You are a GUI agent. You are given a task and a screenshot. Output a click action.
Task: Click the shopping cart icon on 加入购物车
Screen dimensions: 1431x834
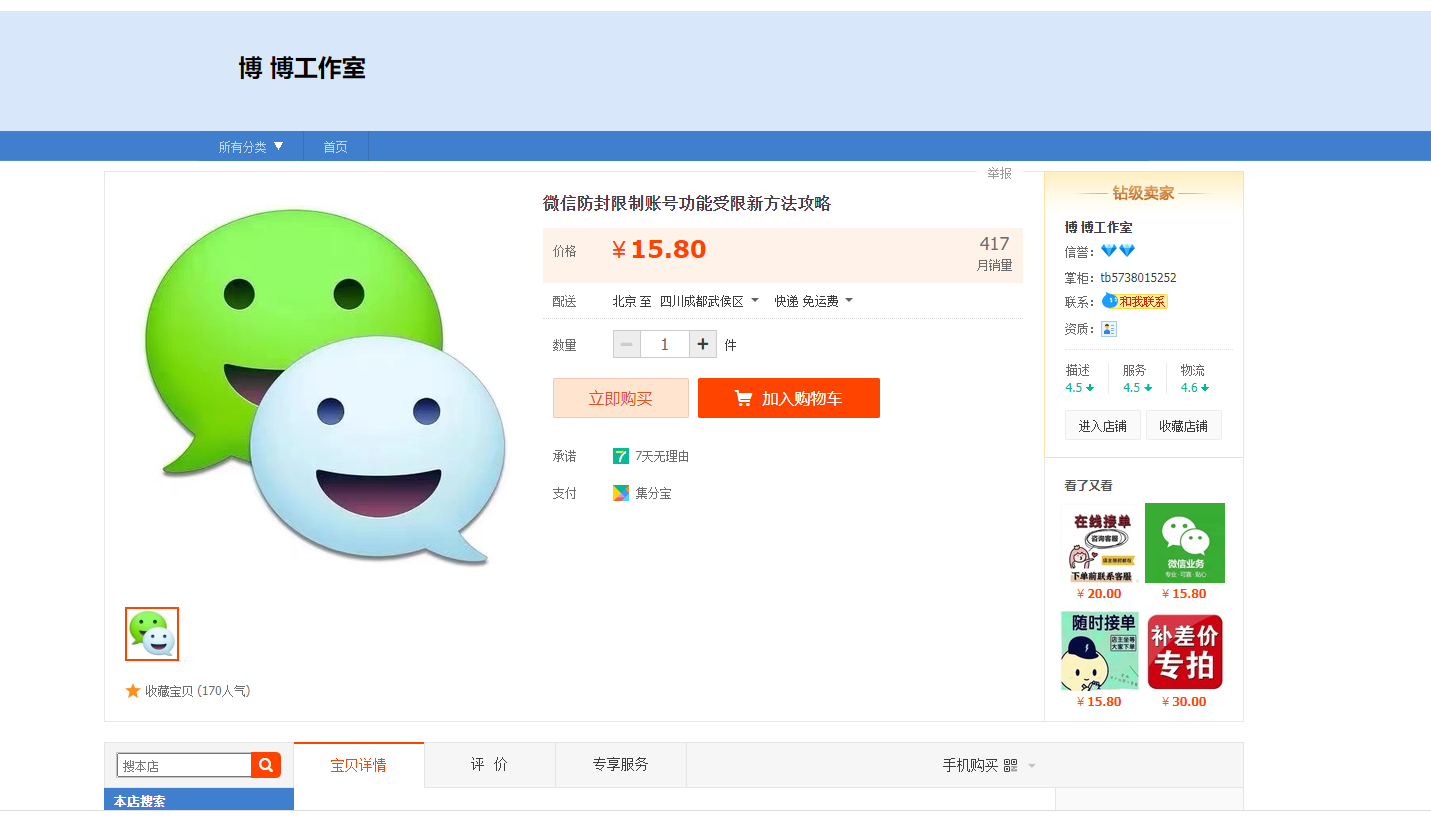pos(743,398)
